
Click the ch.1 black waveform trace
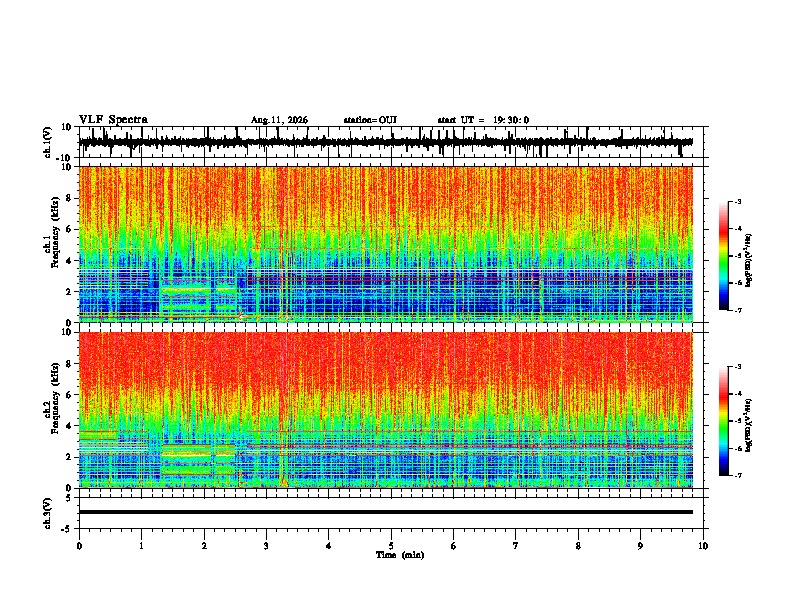tap(386, 142)
